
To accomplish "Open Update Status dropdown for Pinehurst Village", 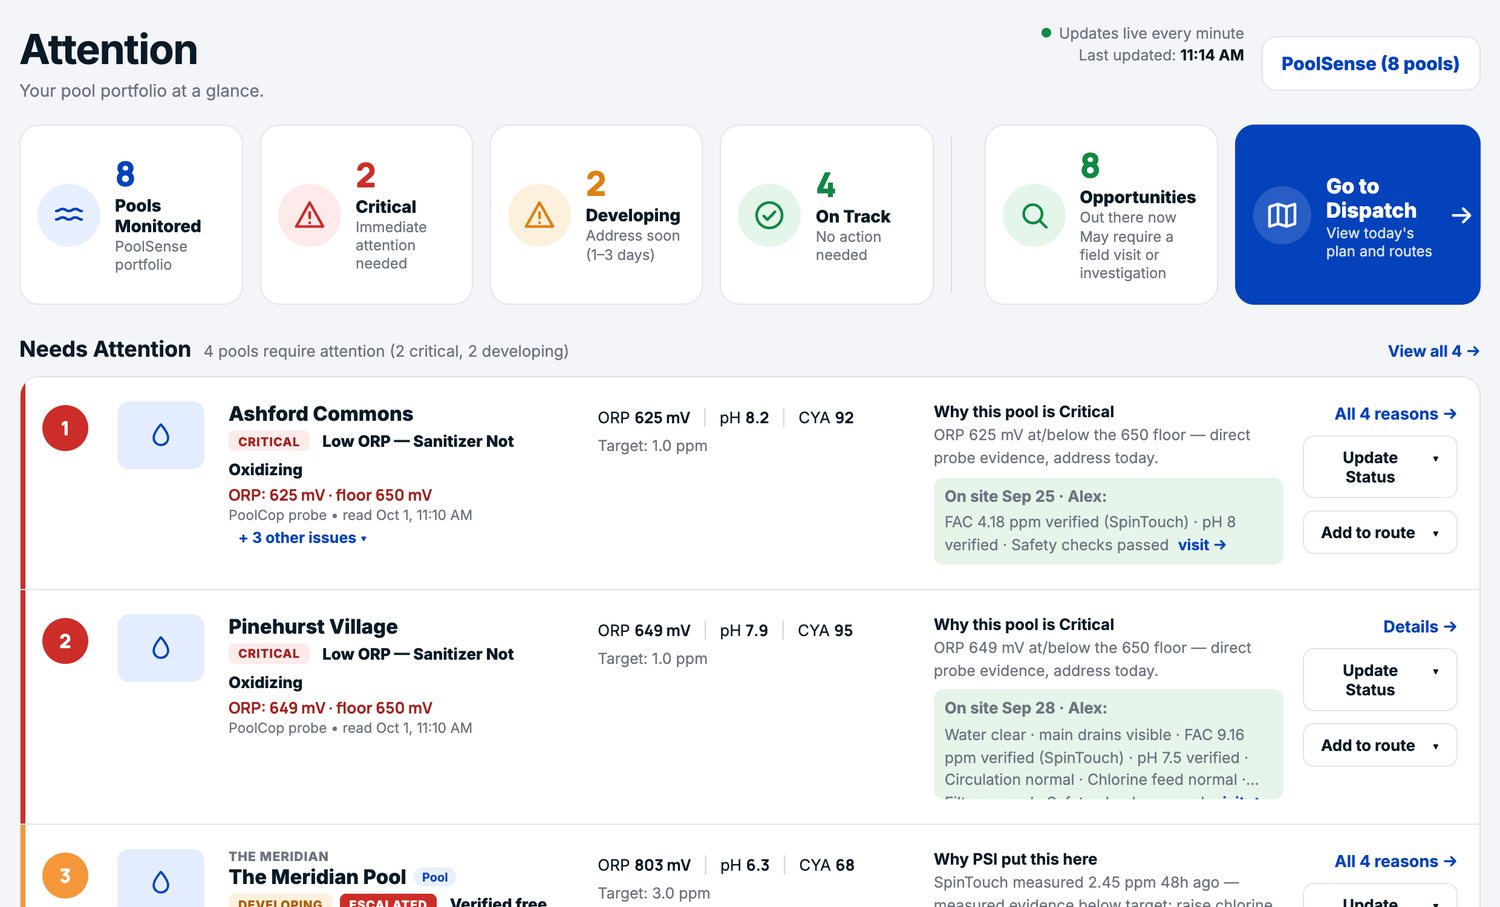I will [1380, 680].
